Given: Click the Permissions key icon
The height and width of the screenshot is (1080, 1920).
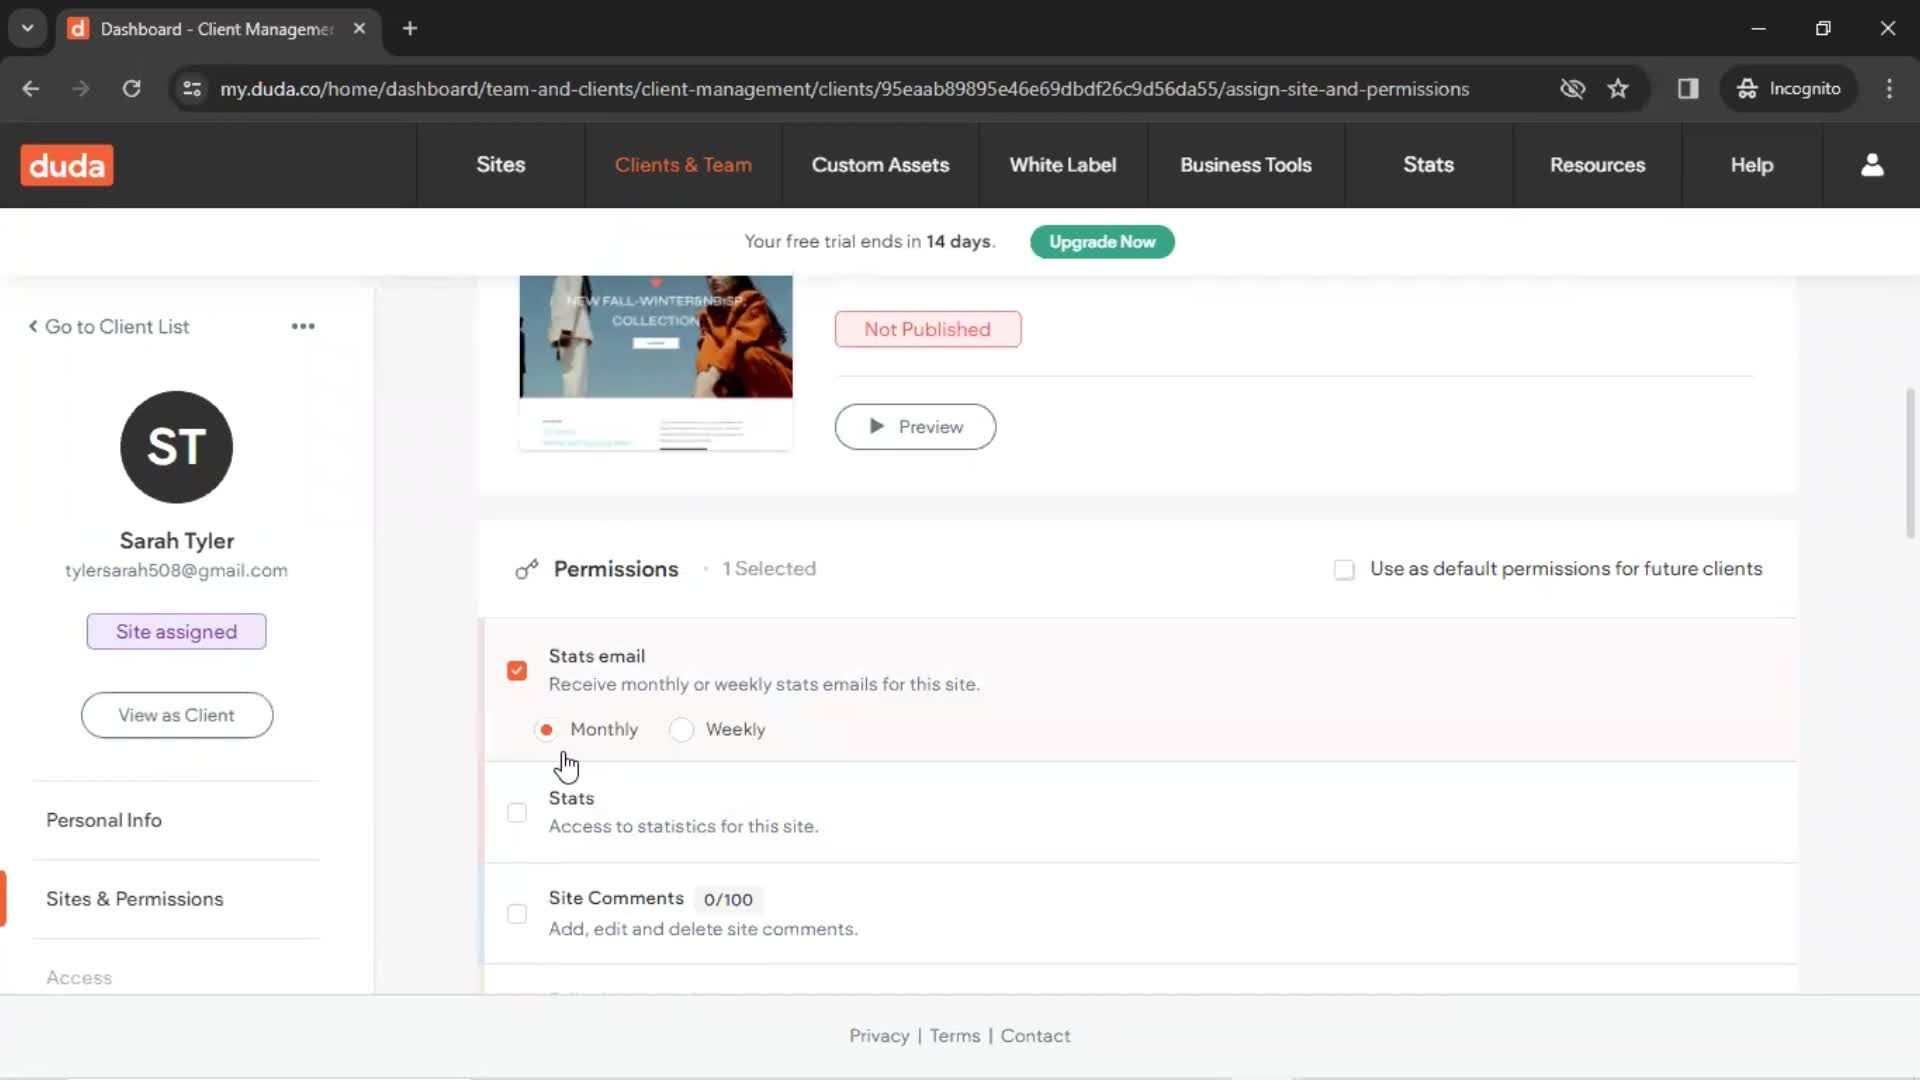Looking at the screenshot, I should (x=526, y=569).
